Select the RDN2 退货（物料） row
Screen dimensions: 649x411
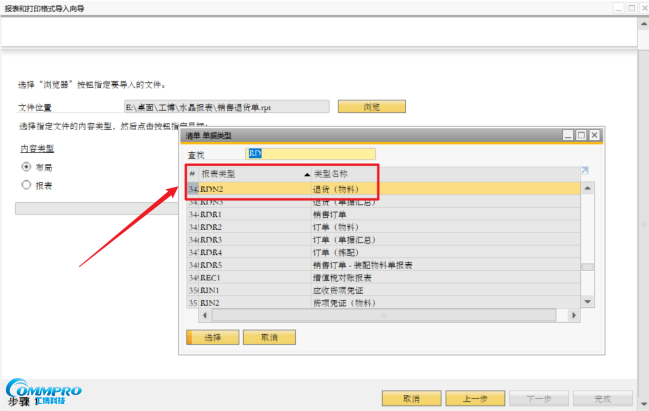point(380,187)
